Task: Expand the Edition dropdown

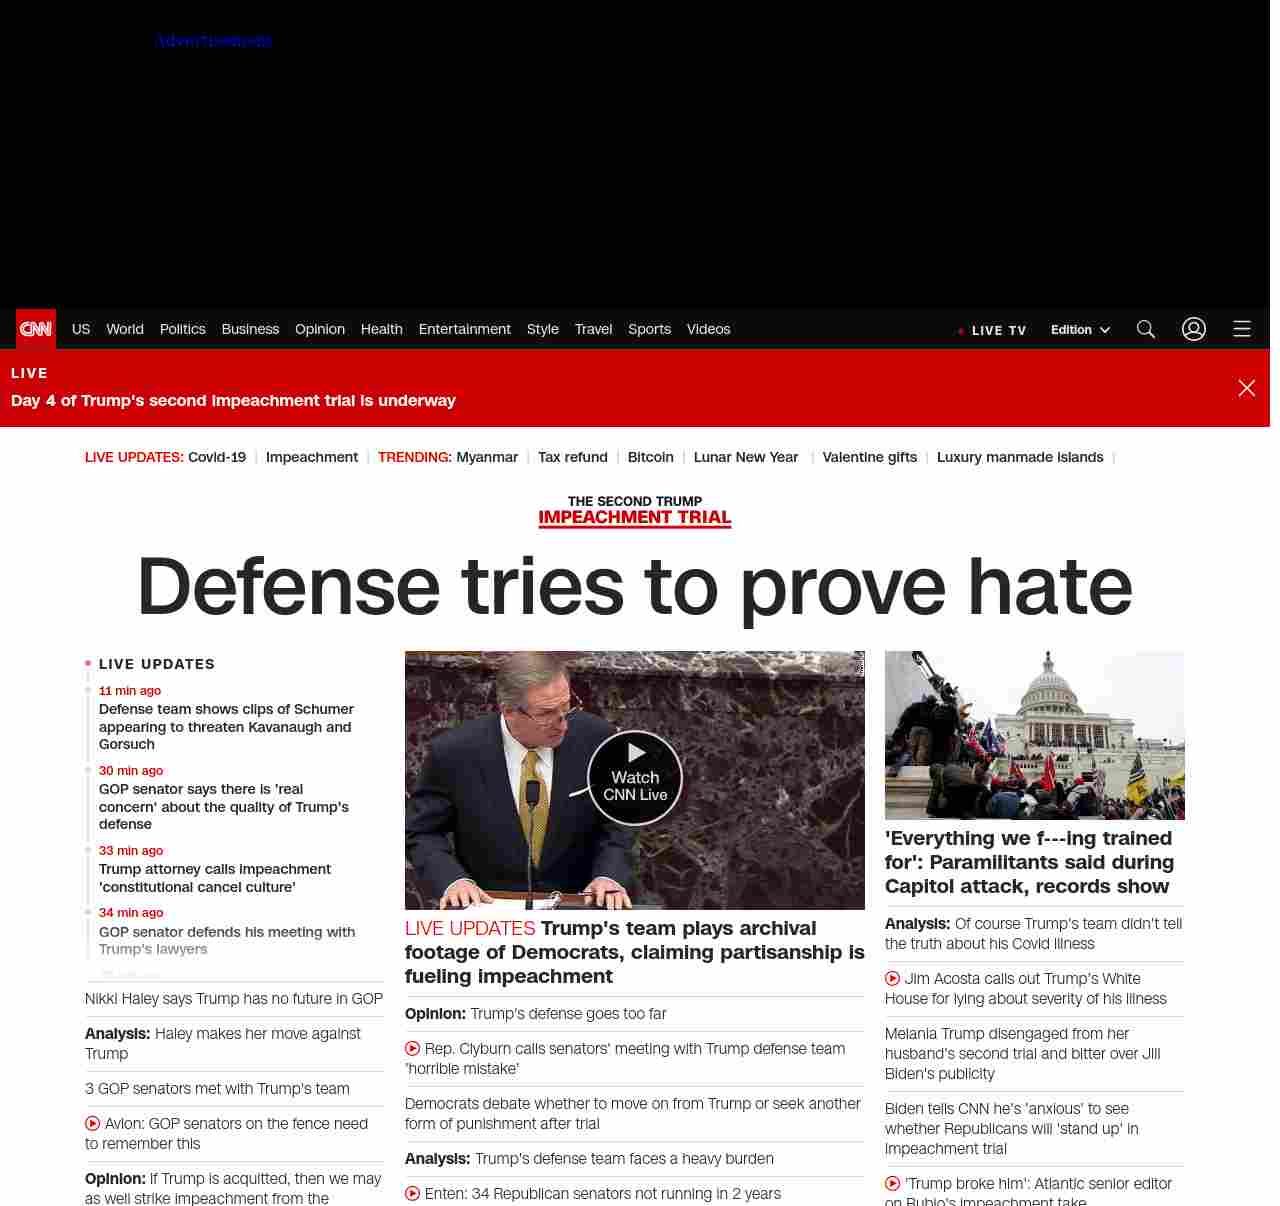Action: tap(1080, 330)
